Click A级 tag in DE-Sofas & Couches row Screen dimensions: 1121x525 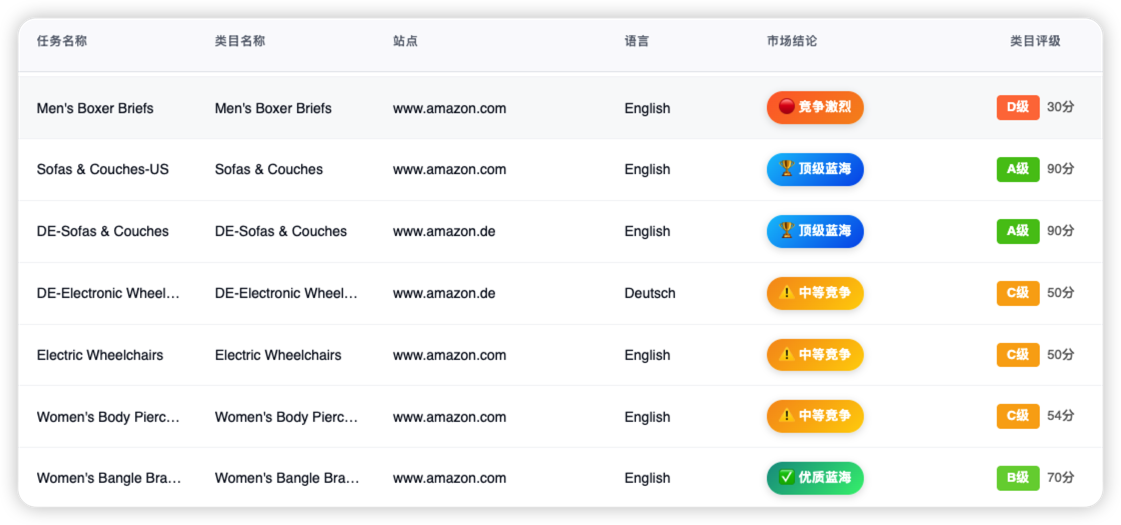tap(1018, 231)
